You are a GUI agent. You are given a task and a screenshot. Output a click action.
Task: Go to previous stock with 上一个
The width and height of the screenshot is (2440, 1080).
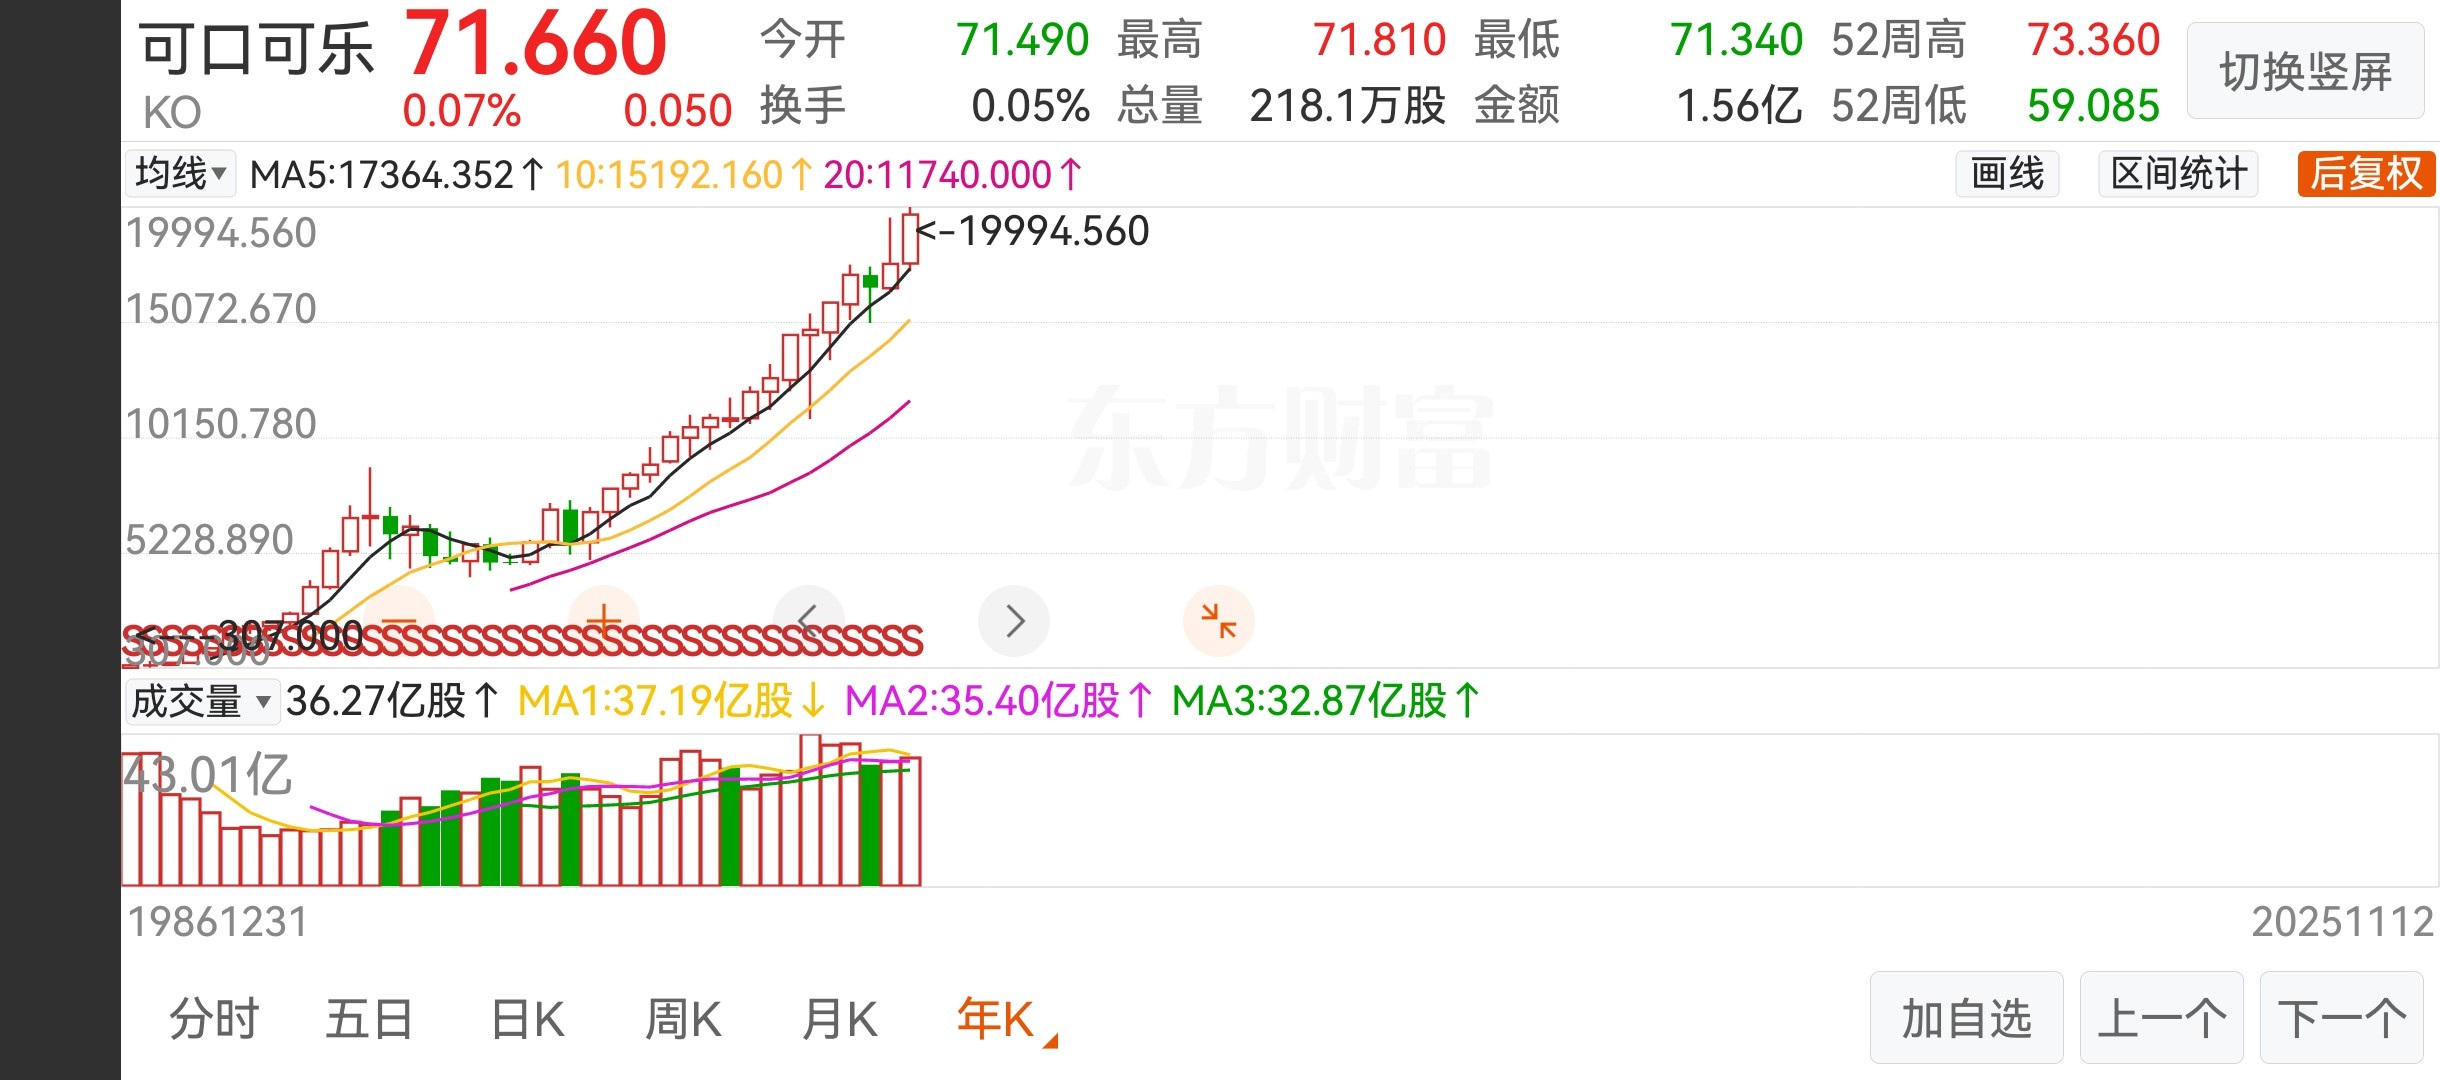coord(2161,1018)
